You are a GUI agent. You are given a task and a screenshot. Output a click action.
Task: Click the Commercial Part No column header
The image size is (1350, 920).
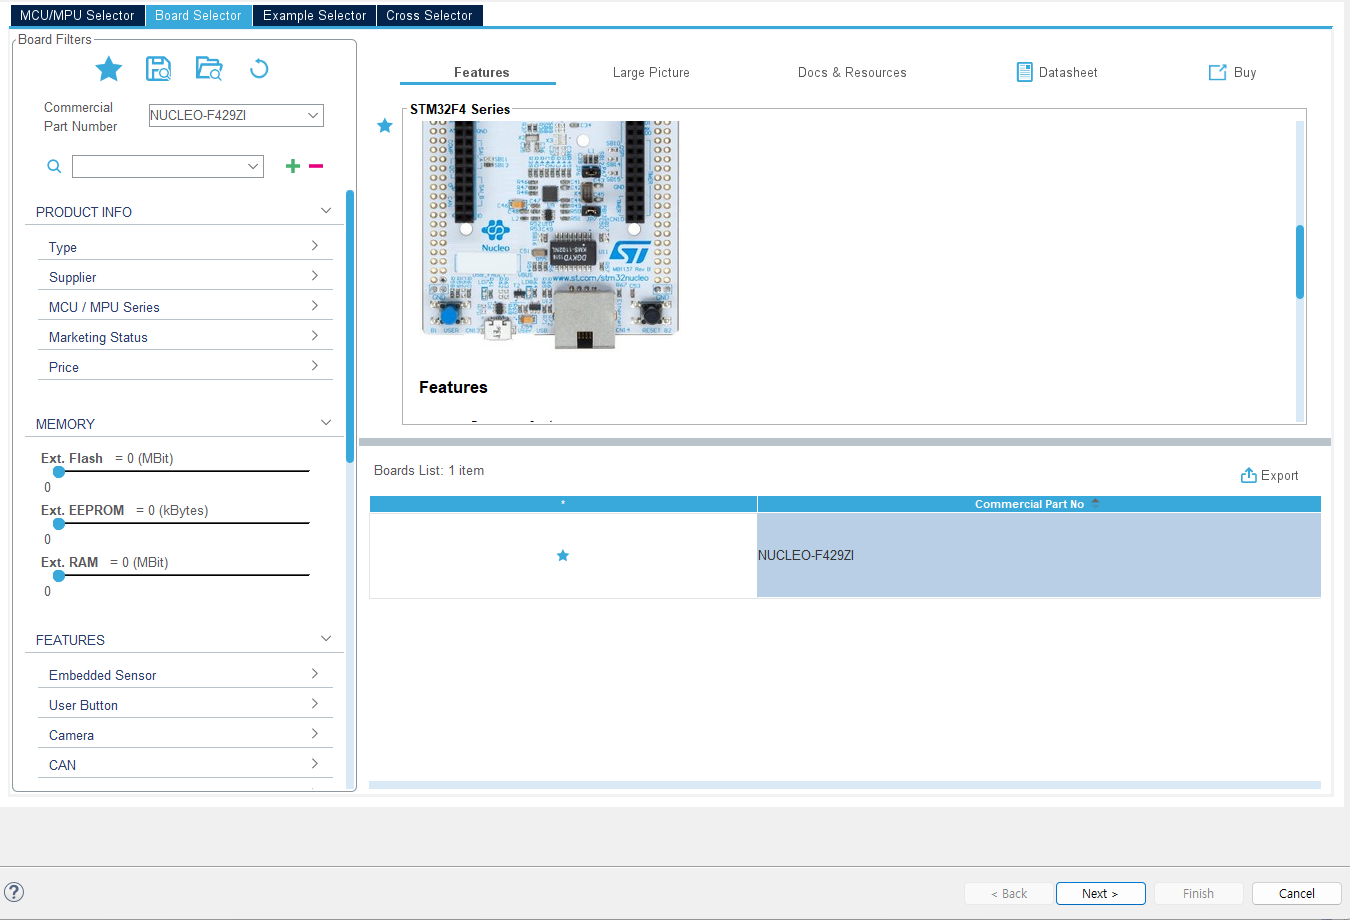(1039, 504)
